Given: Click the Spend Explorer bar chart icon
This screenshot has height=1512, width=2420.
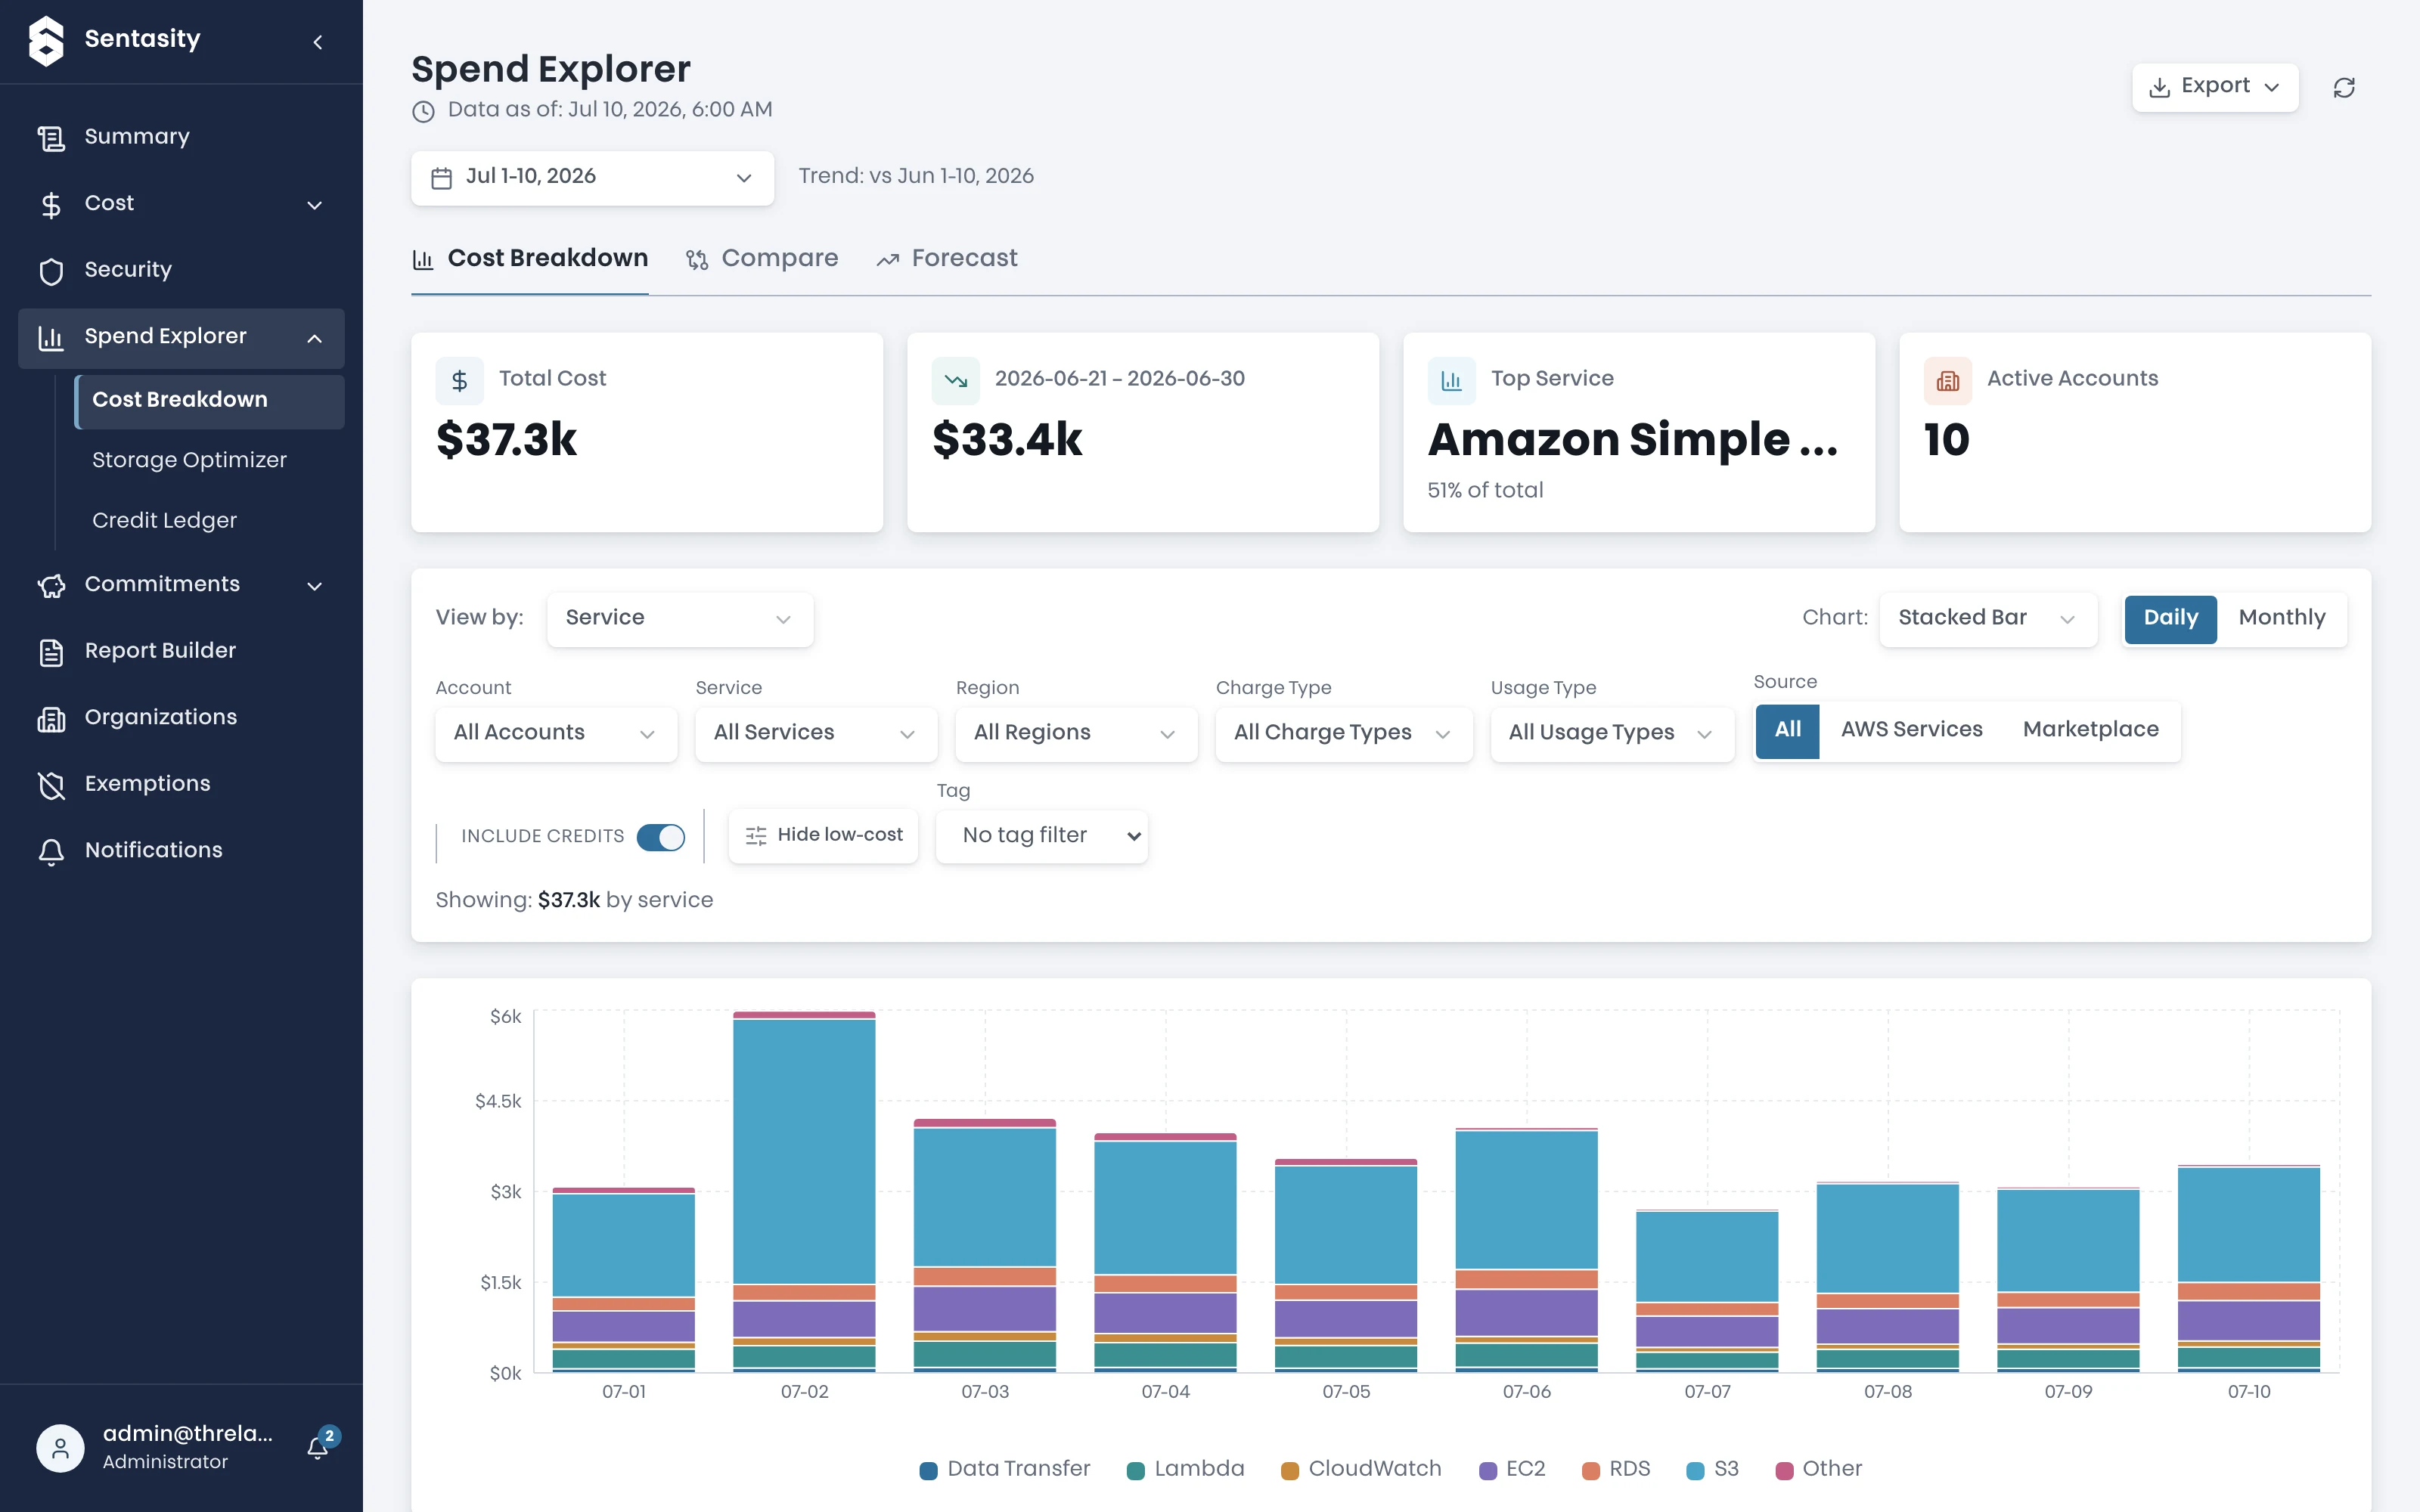Looking at the screenshot, I should [51, 337].
